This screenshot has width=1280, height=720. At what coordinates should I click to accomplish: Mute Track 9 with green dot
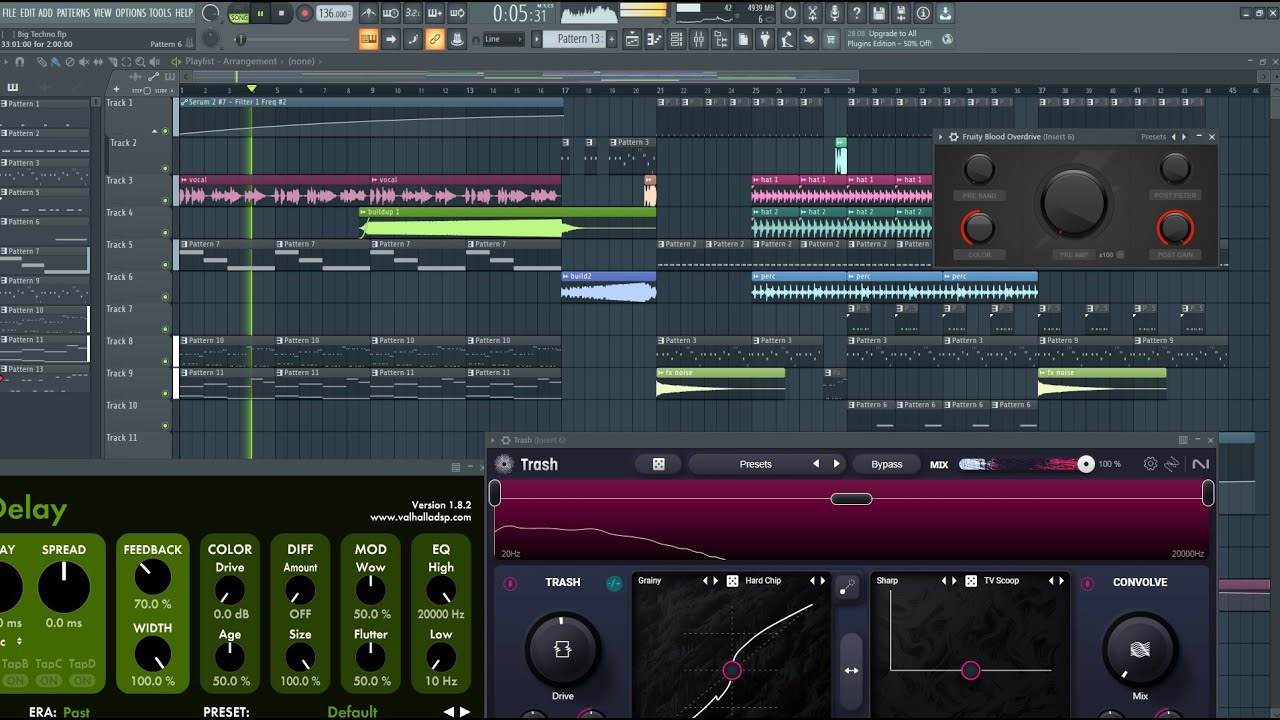coord(166,391)
